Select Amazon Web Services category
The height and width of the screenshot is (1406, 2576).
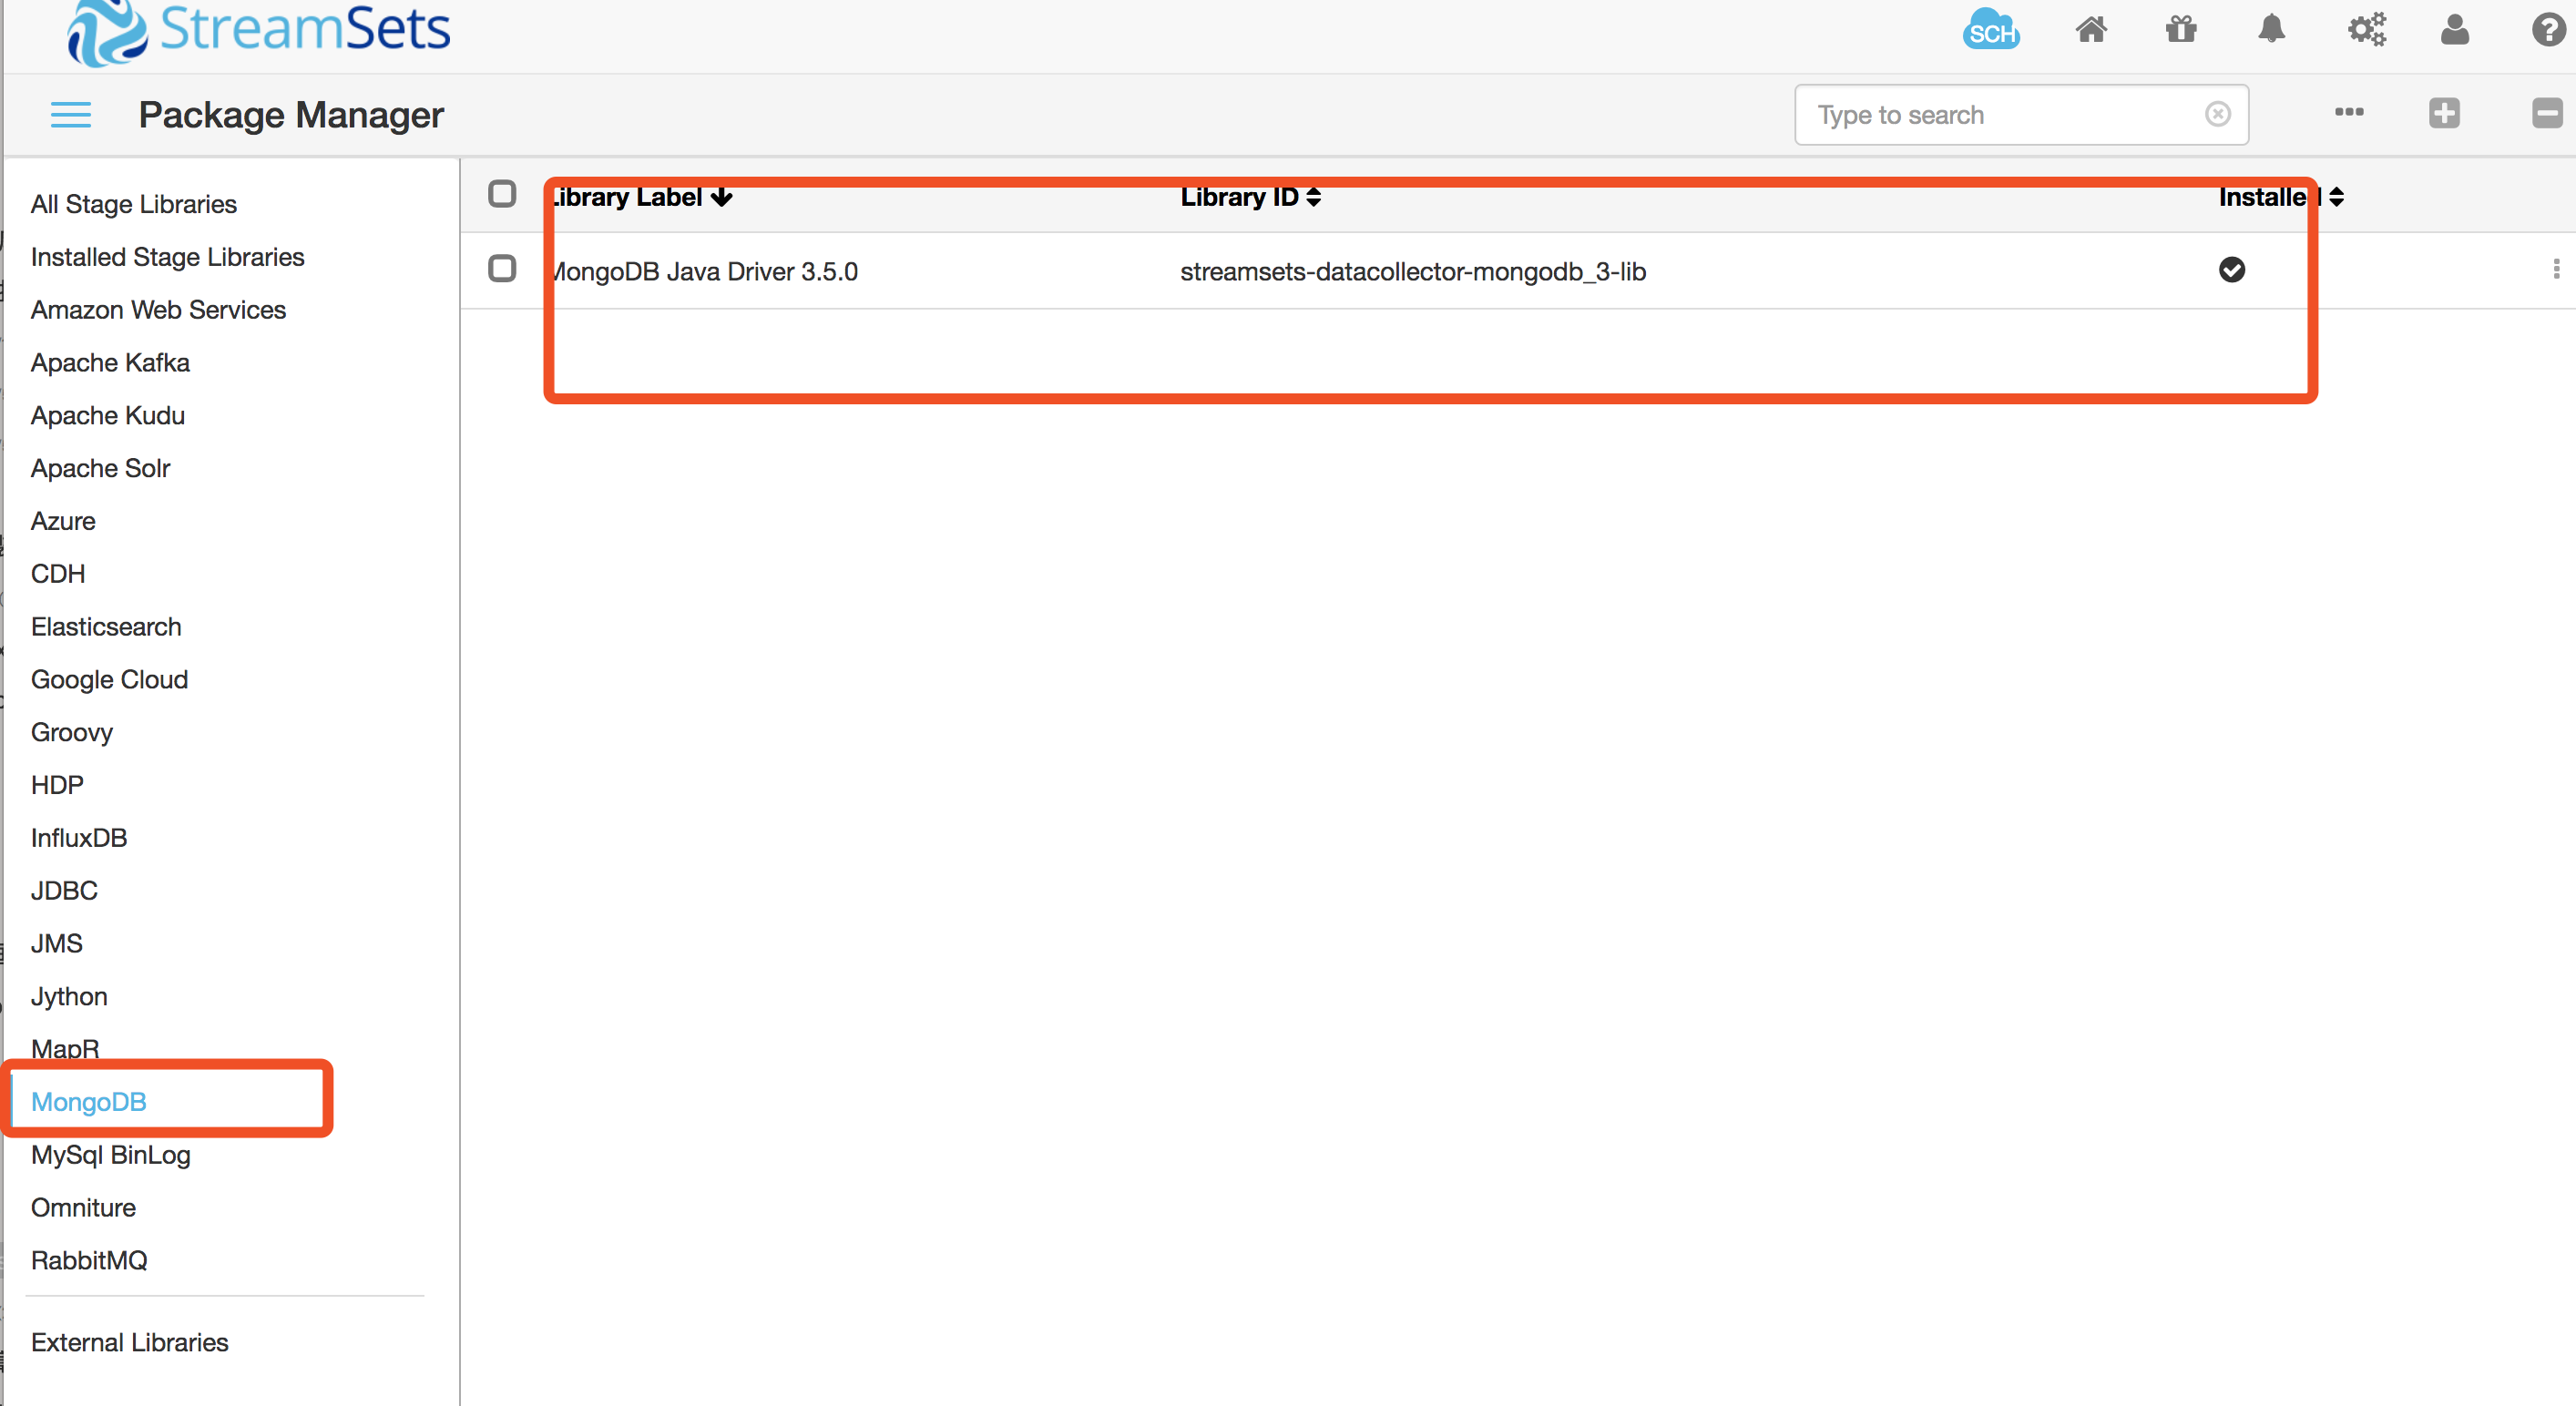[159, 310]
